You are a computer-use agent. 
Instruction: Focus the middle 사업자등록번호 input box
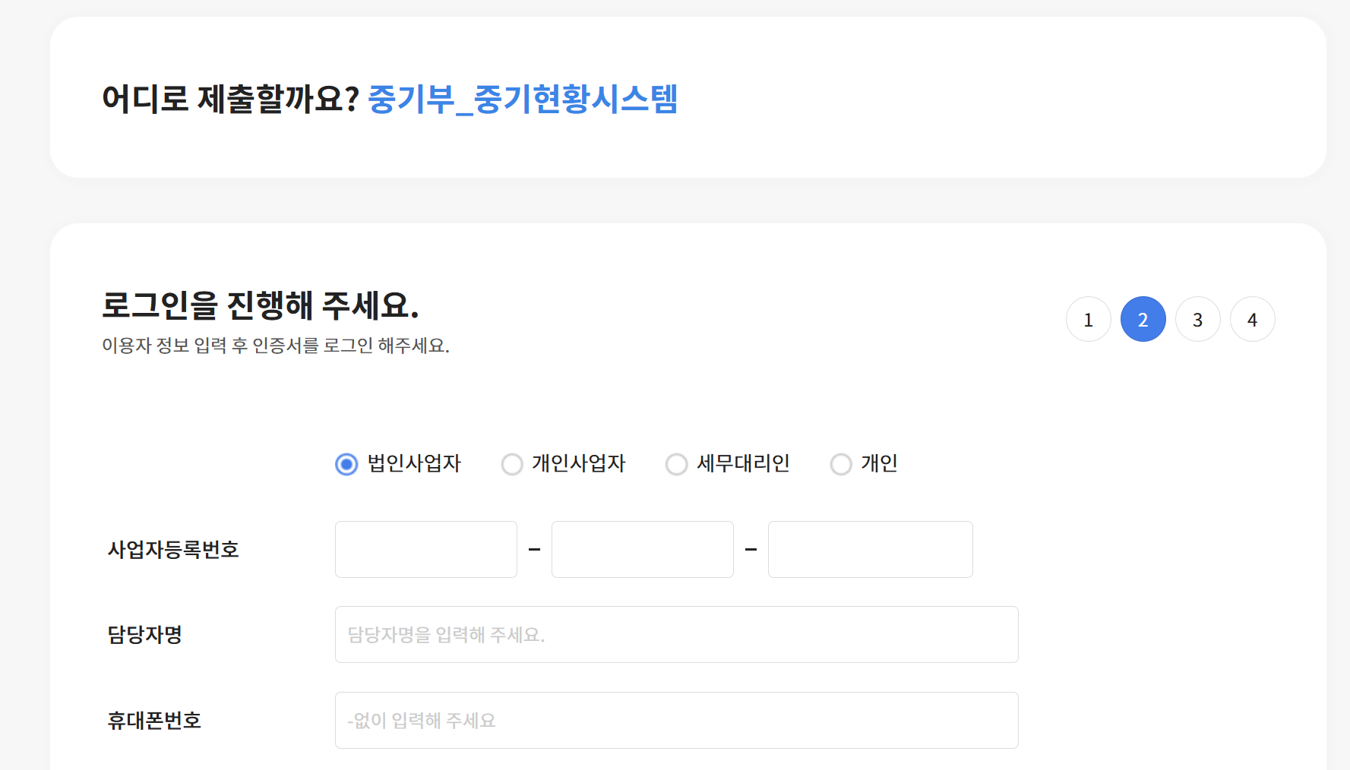point(642,549)
